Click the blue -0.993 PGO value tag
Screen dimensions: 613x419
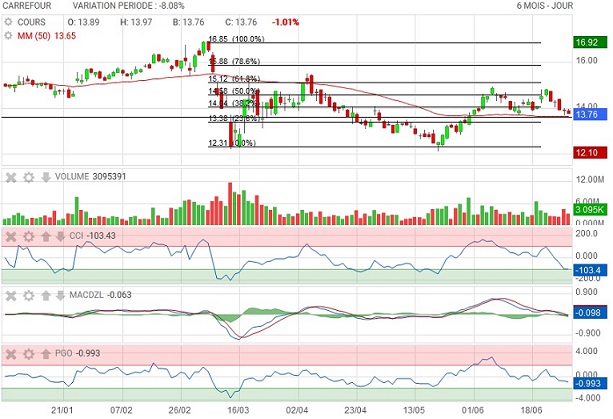pos(590,383)
